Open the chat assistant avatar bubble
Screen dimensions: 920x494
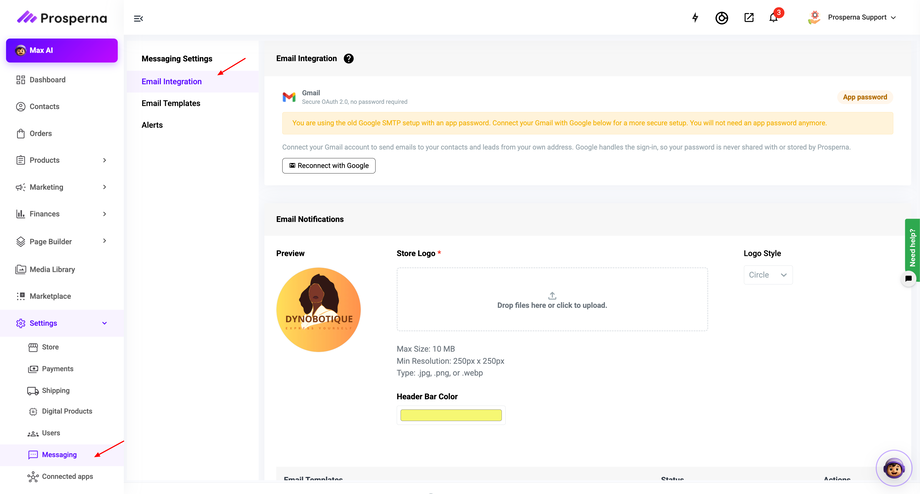coord(894,468)
